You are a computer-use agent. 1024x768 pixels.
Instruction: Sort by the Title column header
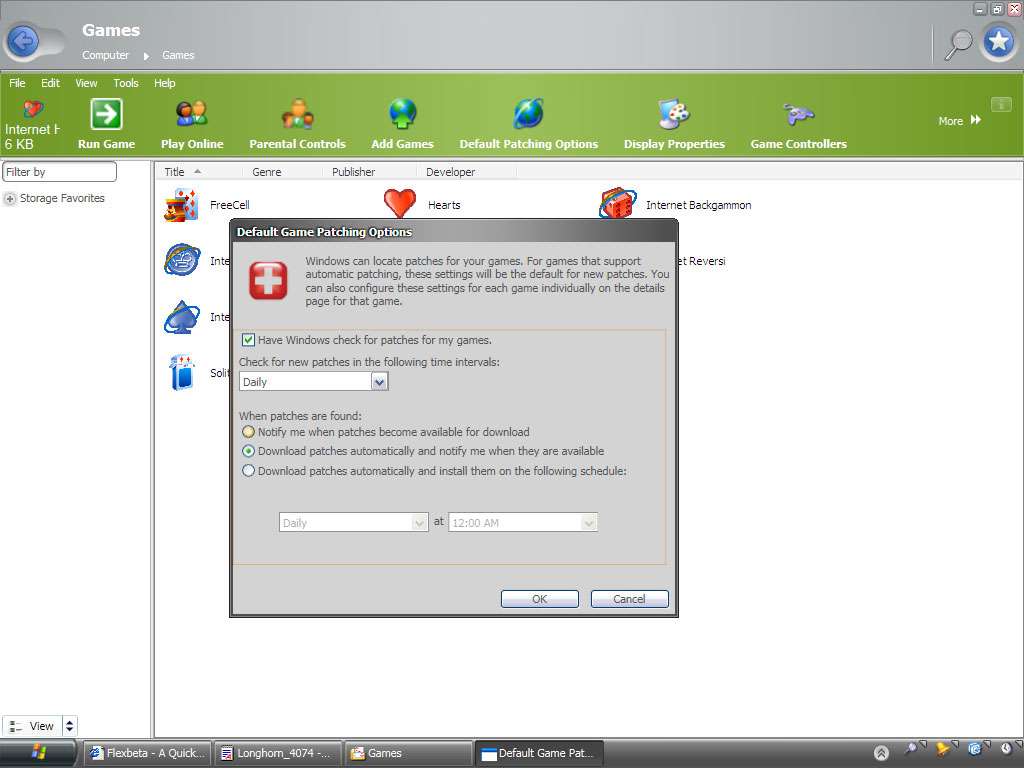(174, 172)
